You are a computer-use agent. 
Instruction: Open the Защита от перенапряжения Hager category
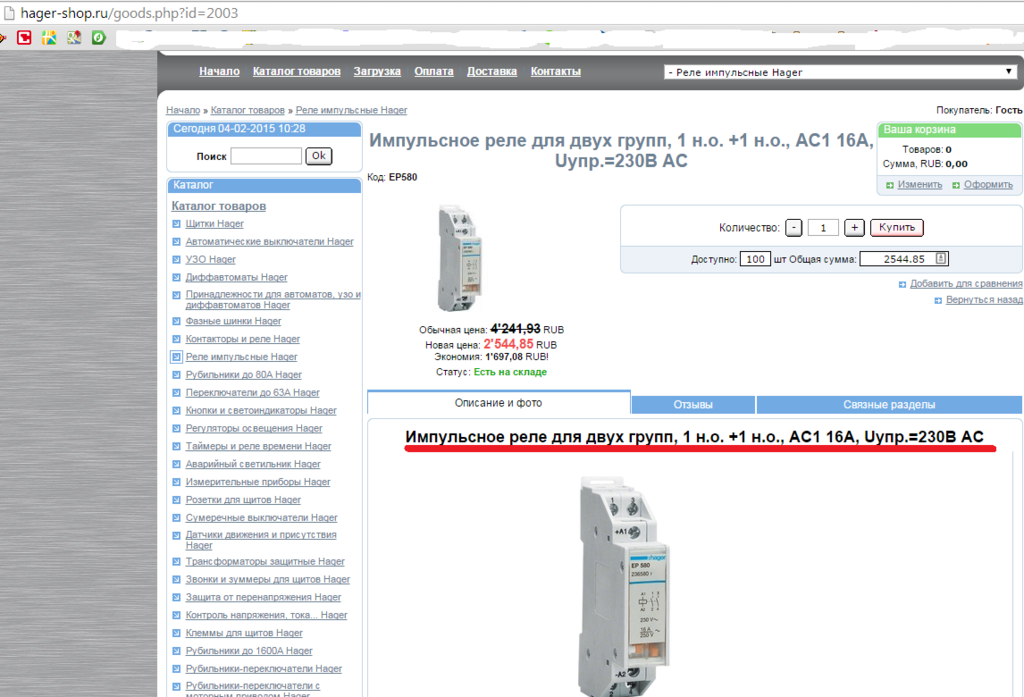tap(263, 597)
